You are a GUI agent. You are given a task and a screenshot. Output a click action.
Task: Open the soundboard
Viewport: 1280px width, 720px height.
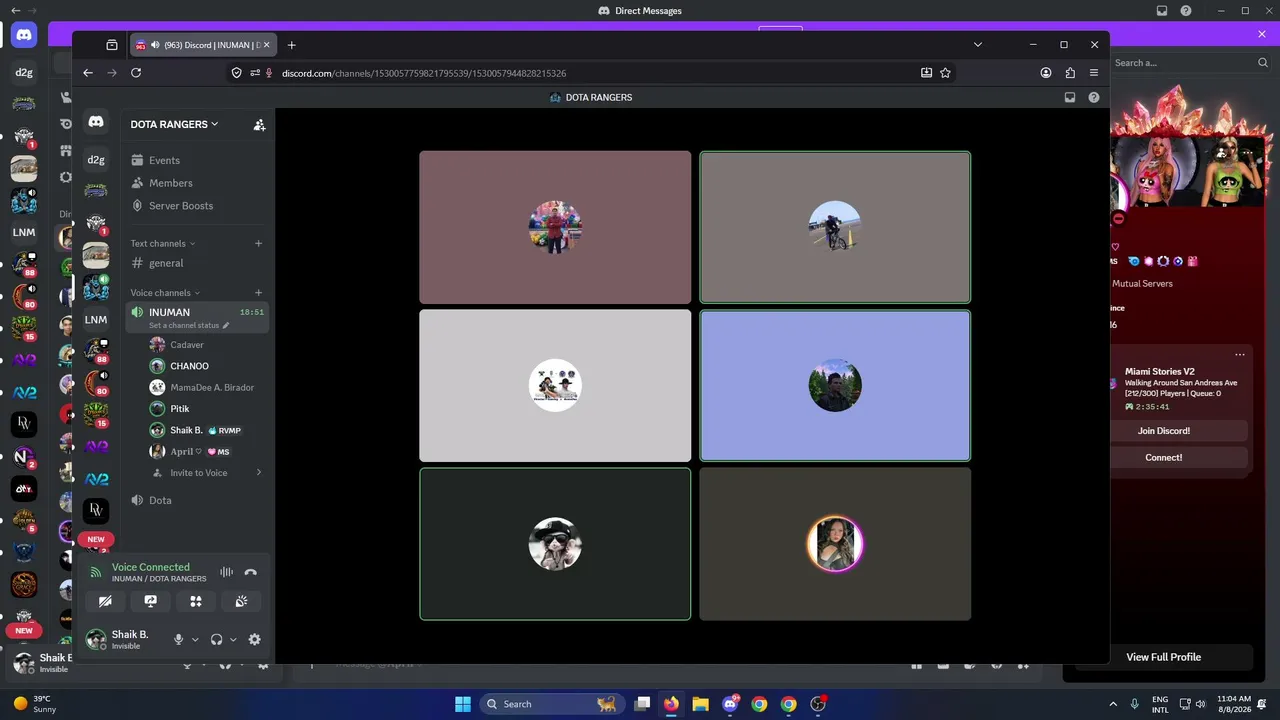[241, 601]
